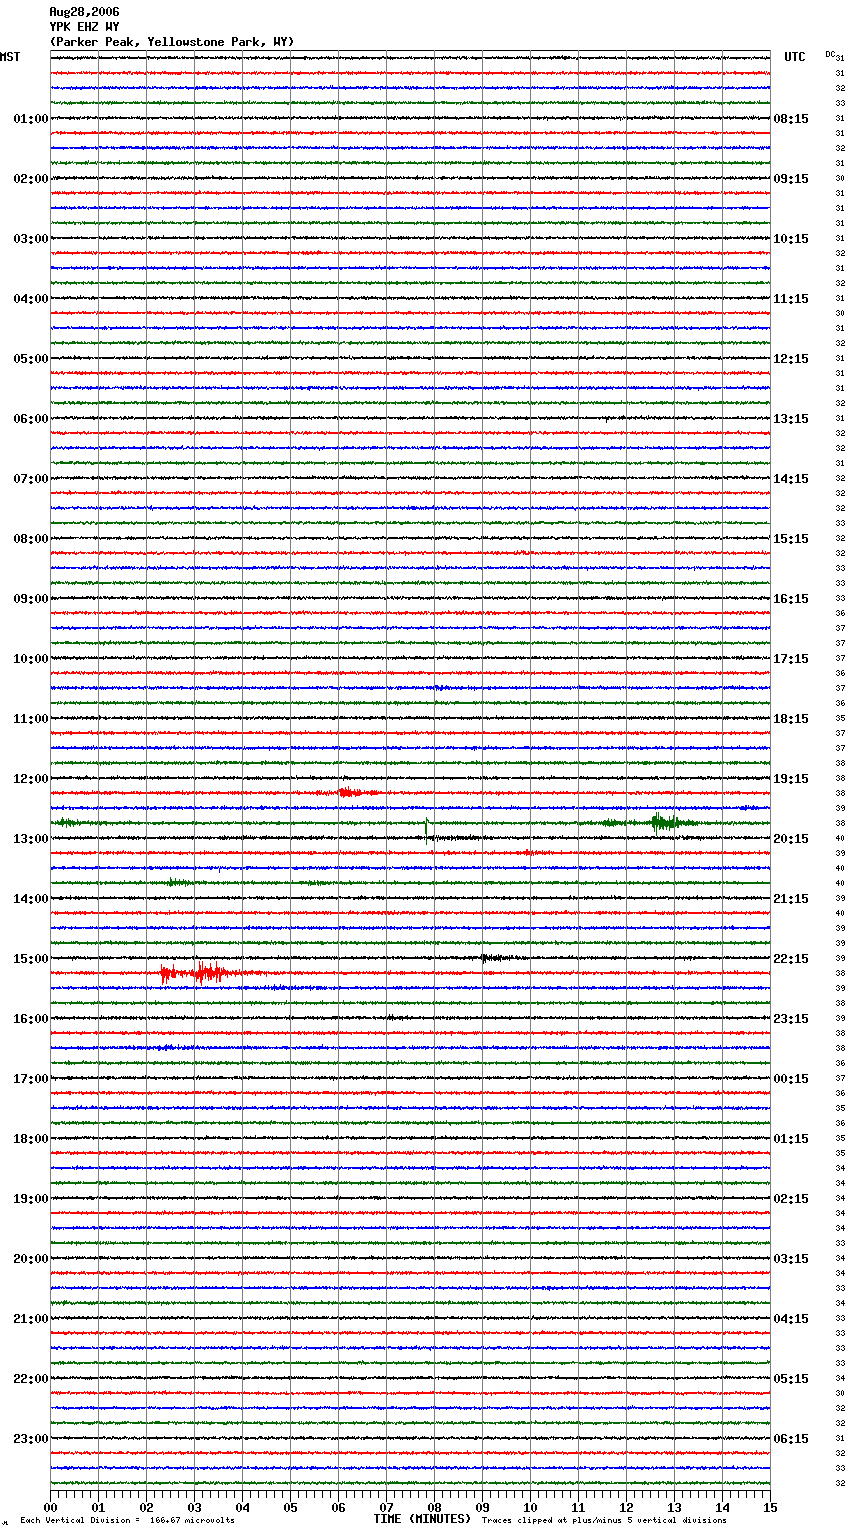
Task: Select the 15:00 MST time label
Action: tap(31, 959)
